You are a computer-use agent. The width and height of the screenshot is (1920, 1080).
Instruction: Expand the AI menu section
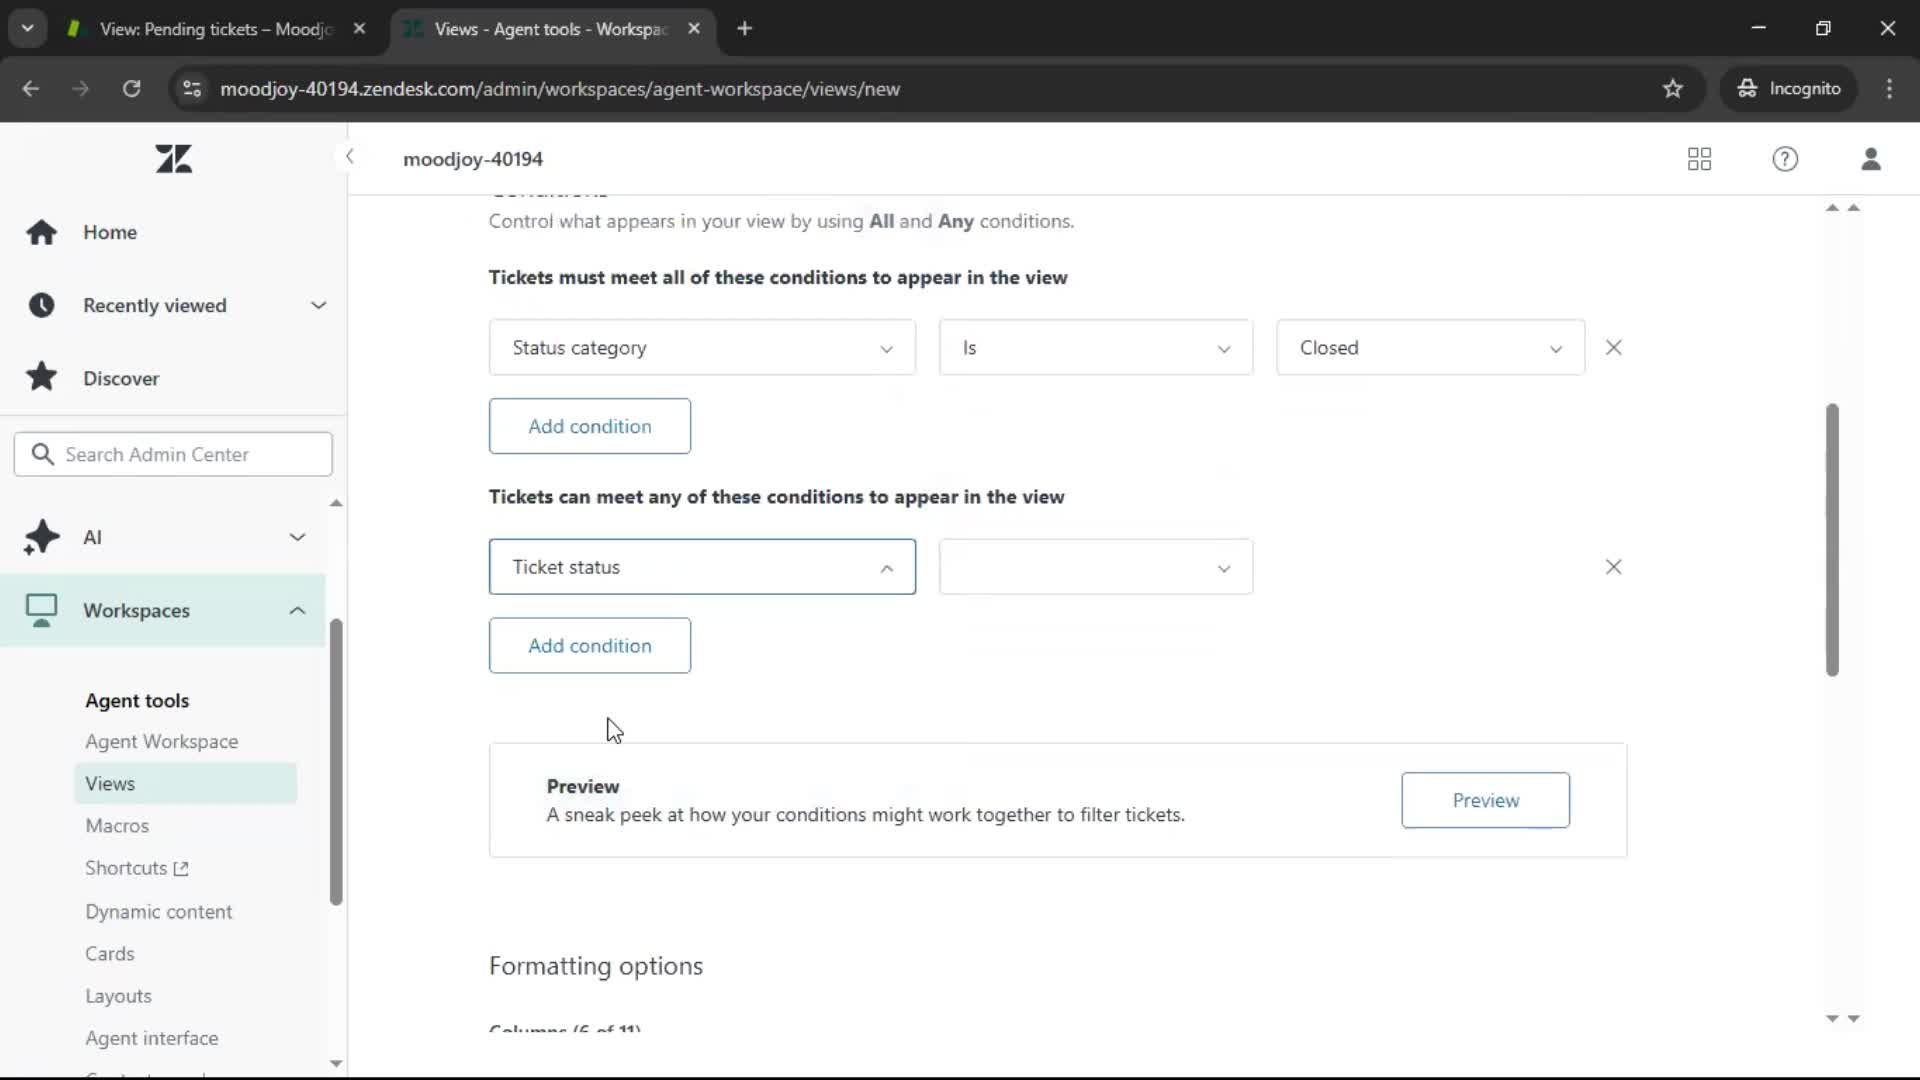[x=297, y=537]
